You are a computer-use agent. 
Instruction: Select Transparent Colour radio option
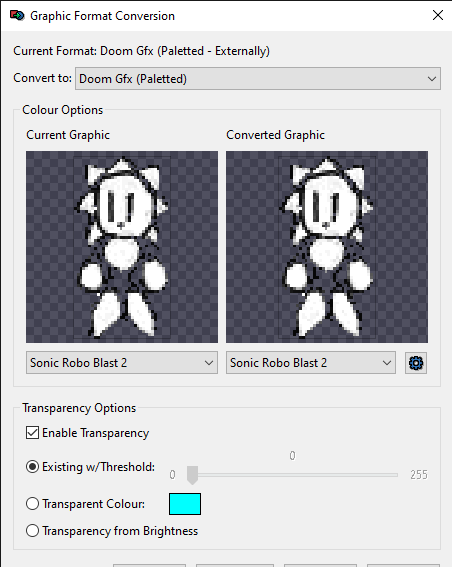pyautogui.click(x=33, y=504)
